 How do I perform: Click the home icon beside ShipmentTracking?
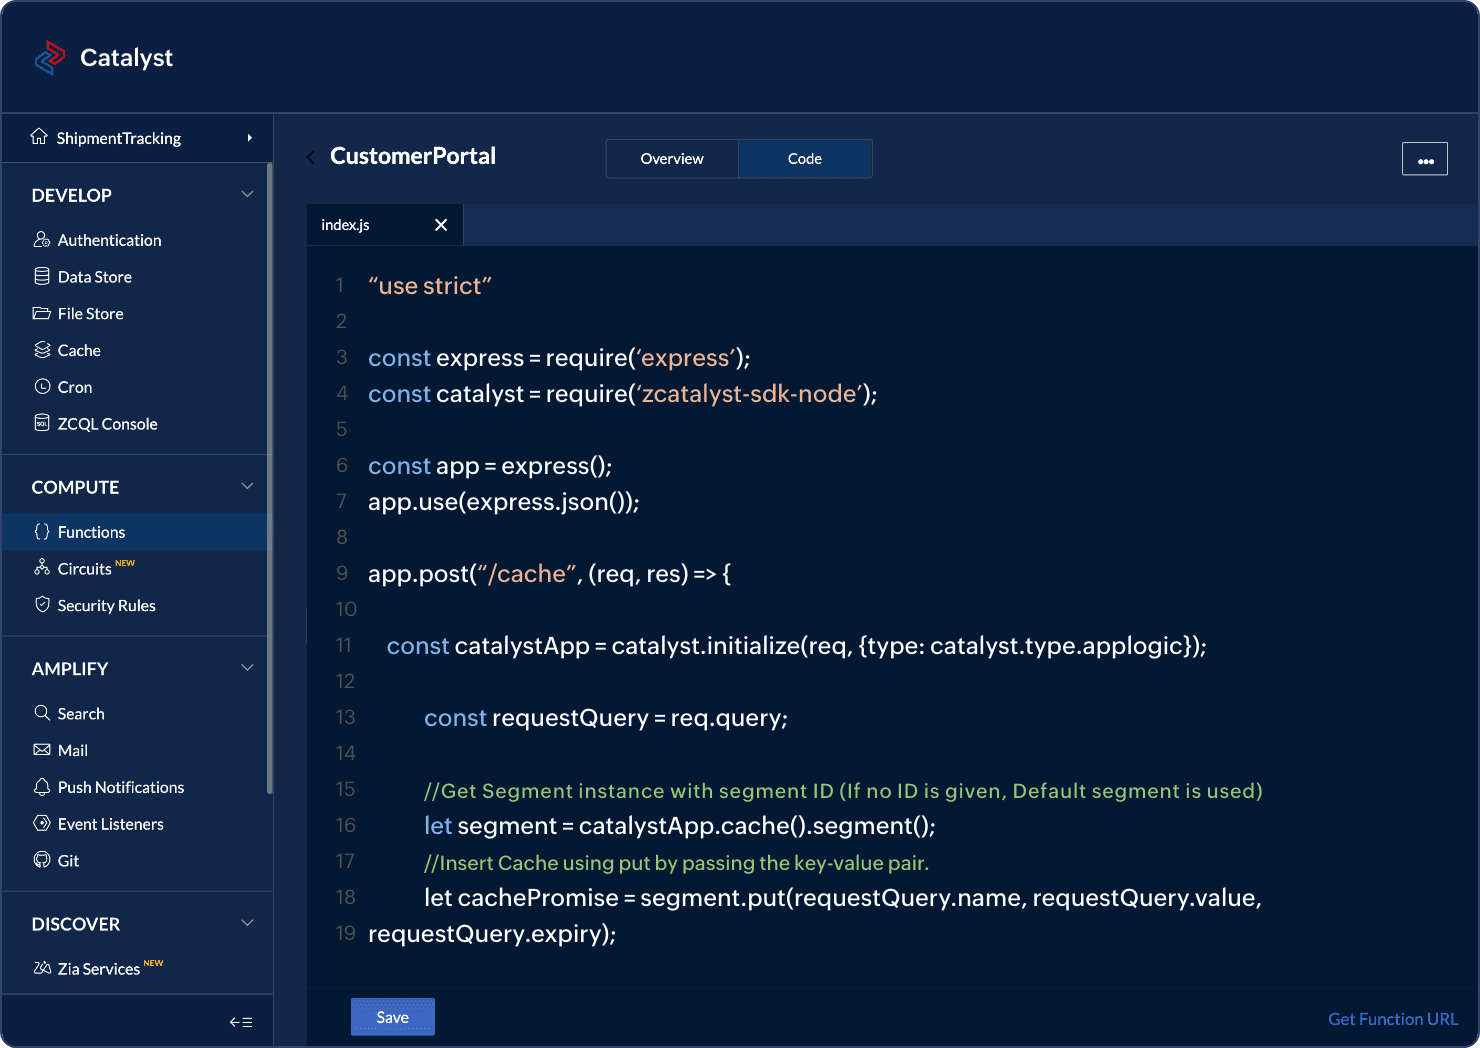coord(39,136)
